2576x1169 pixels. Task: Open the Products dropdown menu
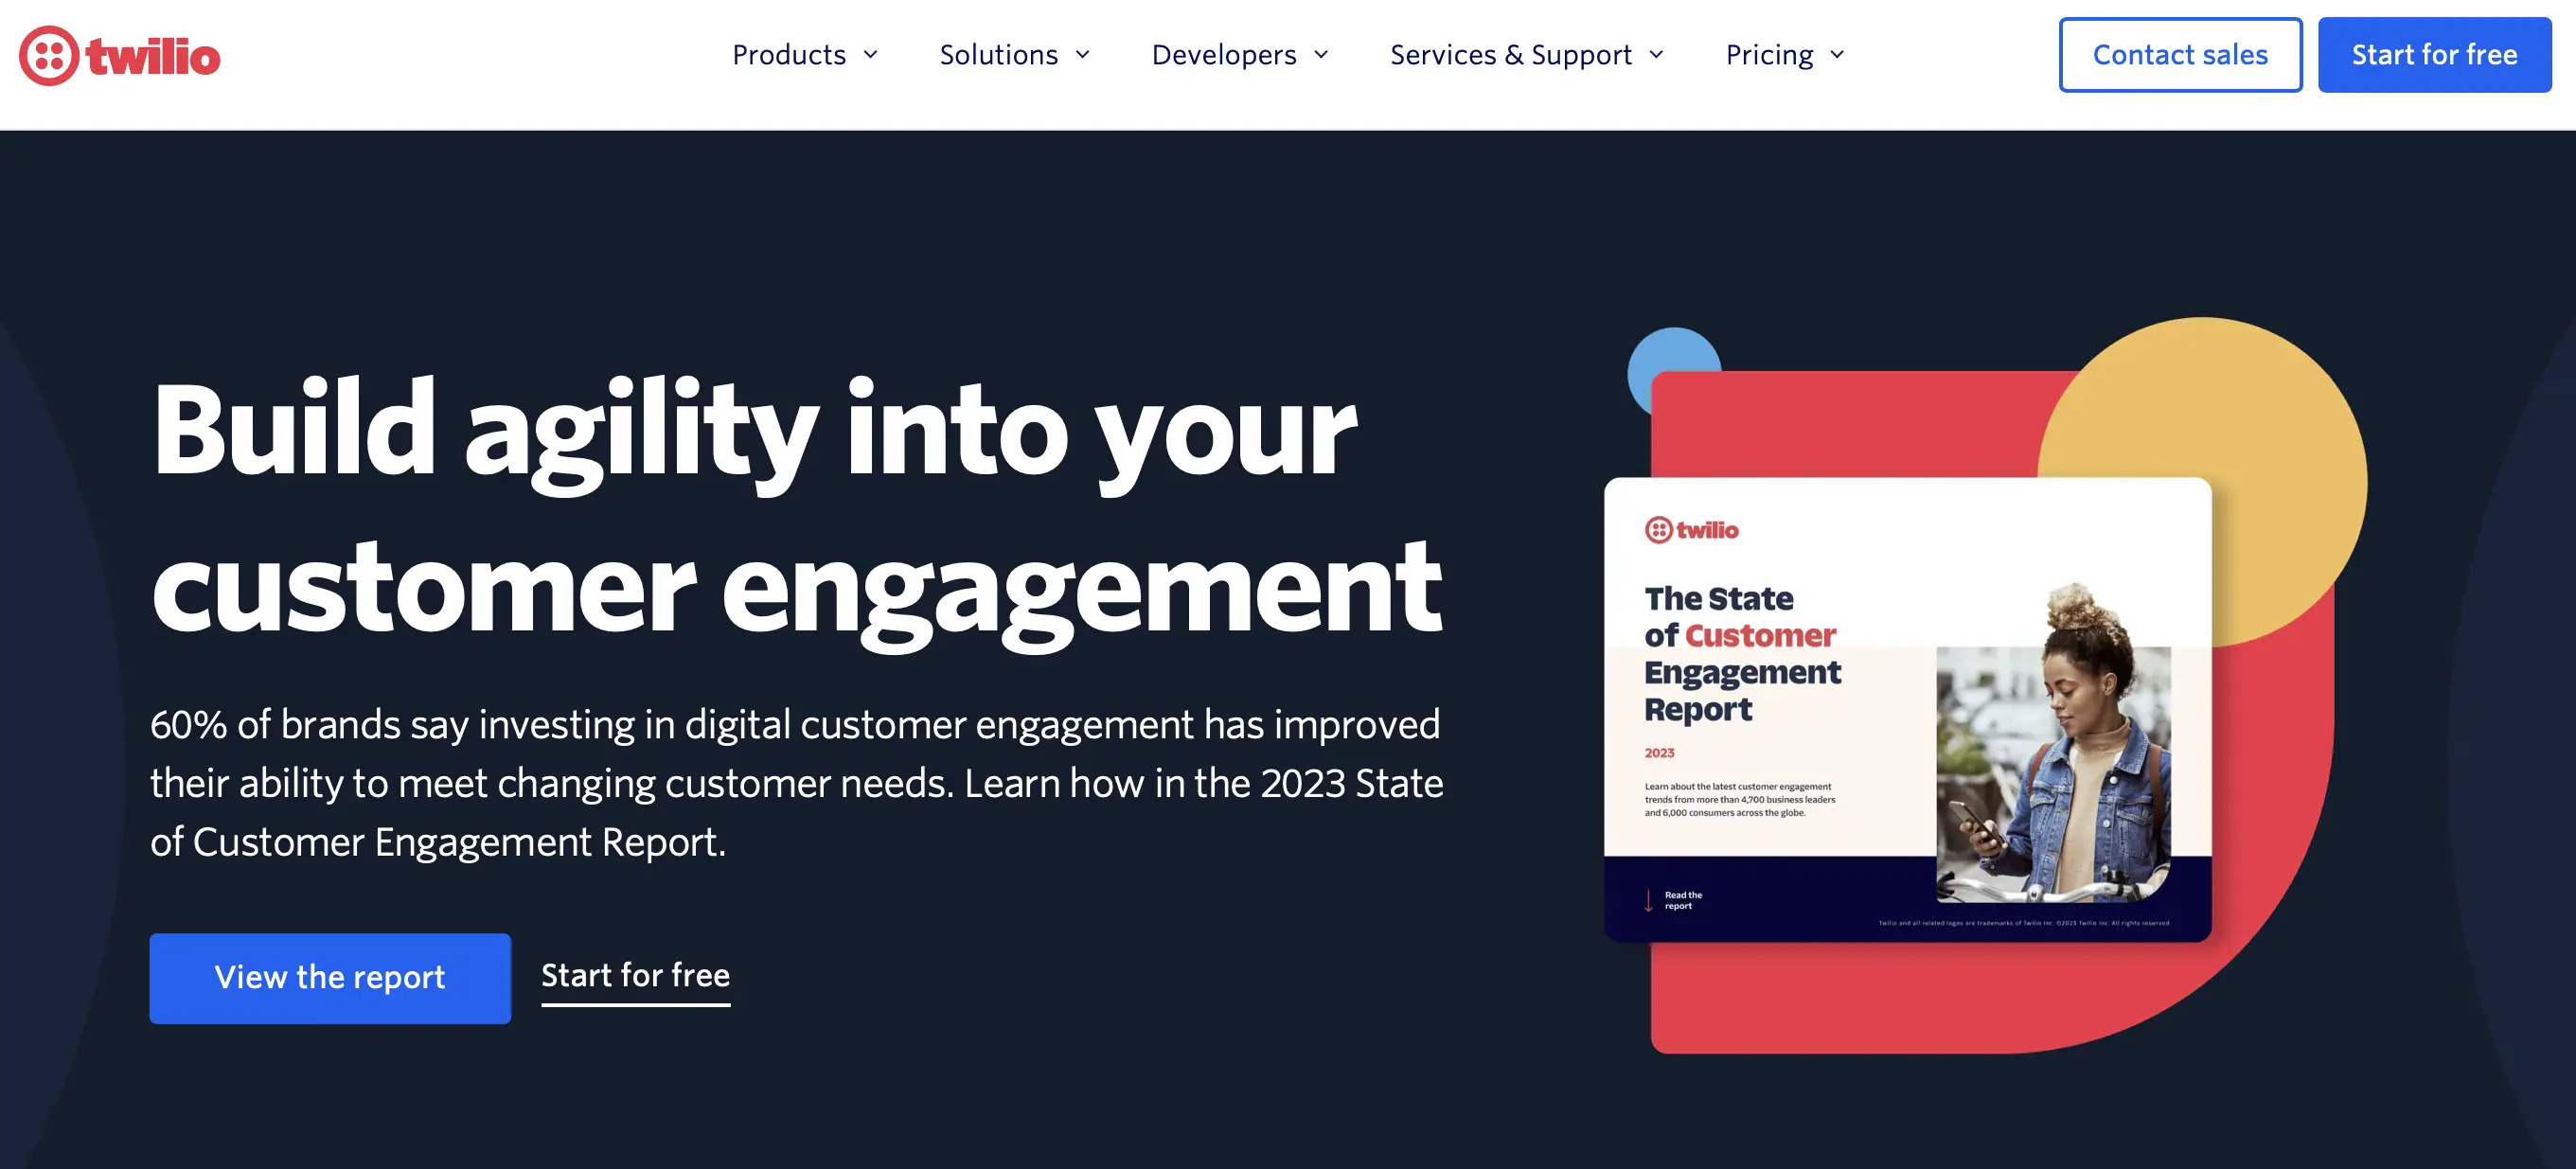802,54
